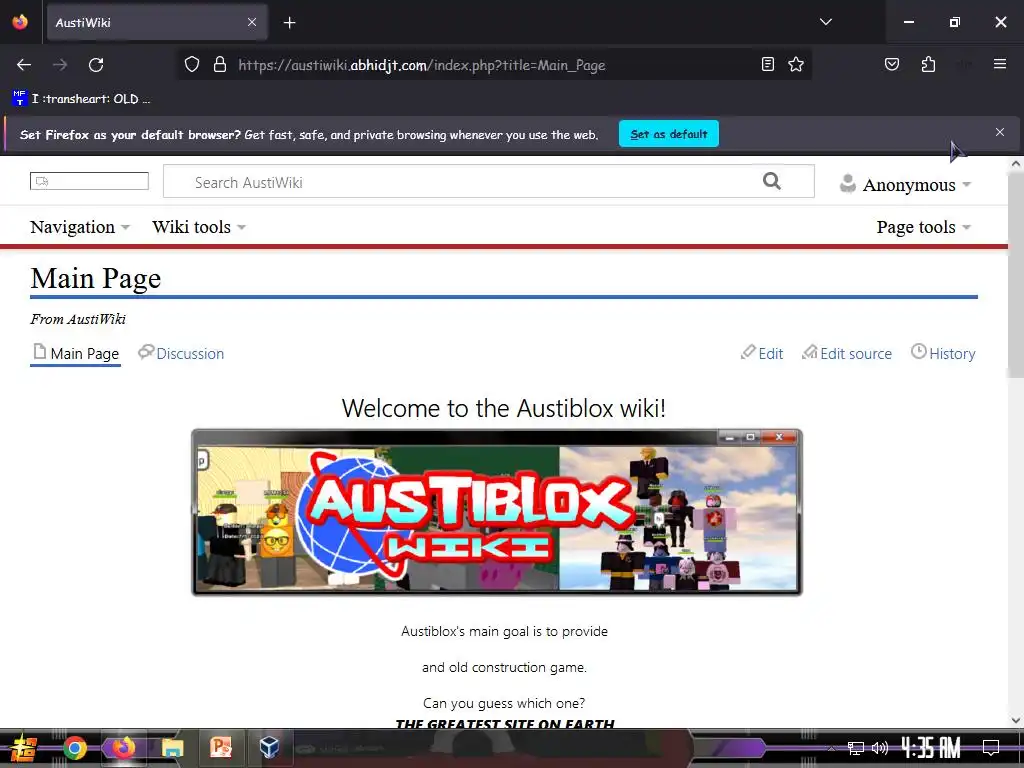This screenshot has height=768, width=1024.
Task: Open the Anonymous user dropdown
Action: (x=906, y=185)
